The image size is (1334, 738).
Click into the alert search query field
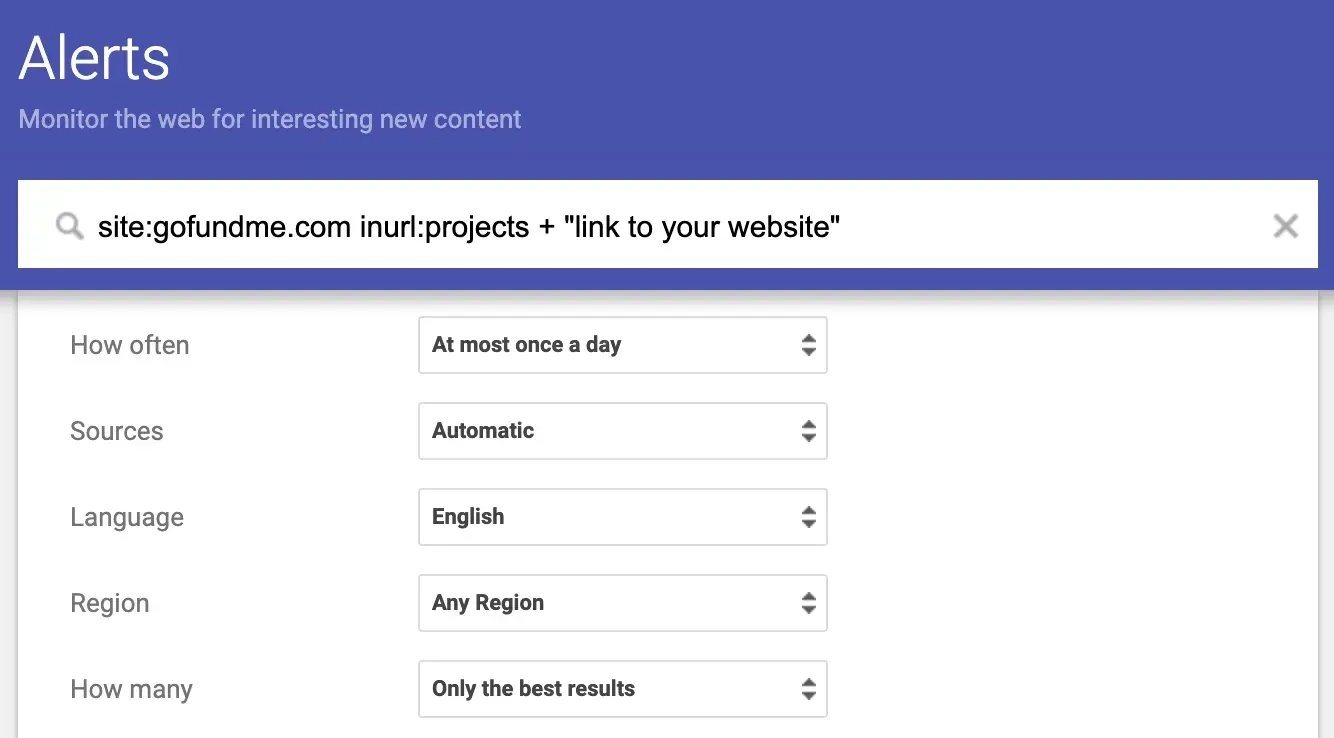600,227
